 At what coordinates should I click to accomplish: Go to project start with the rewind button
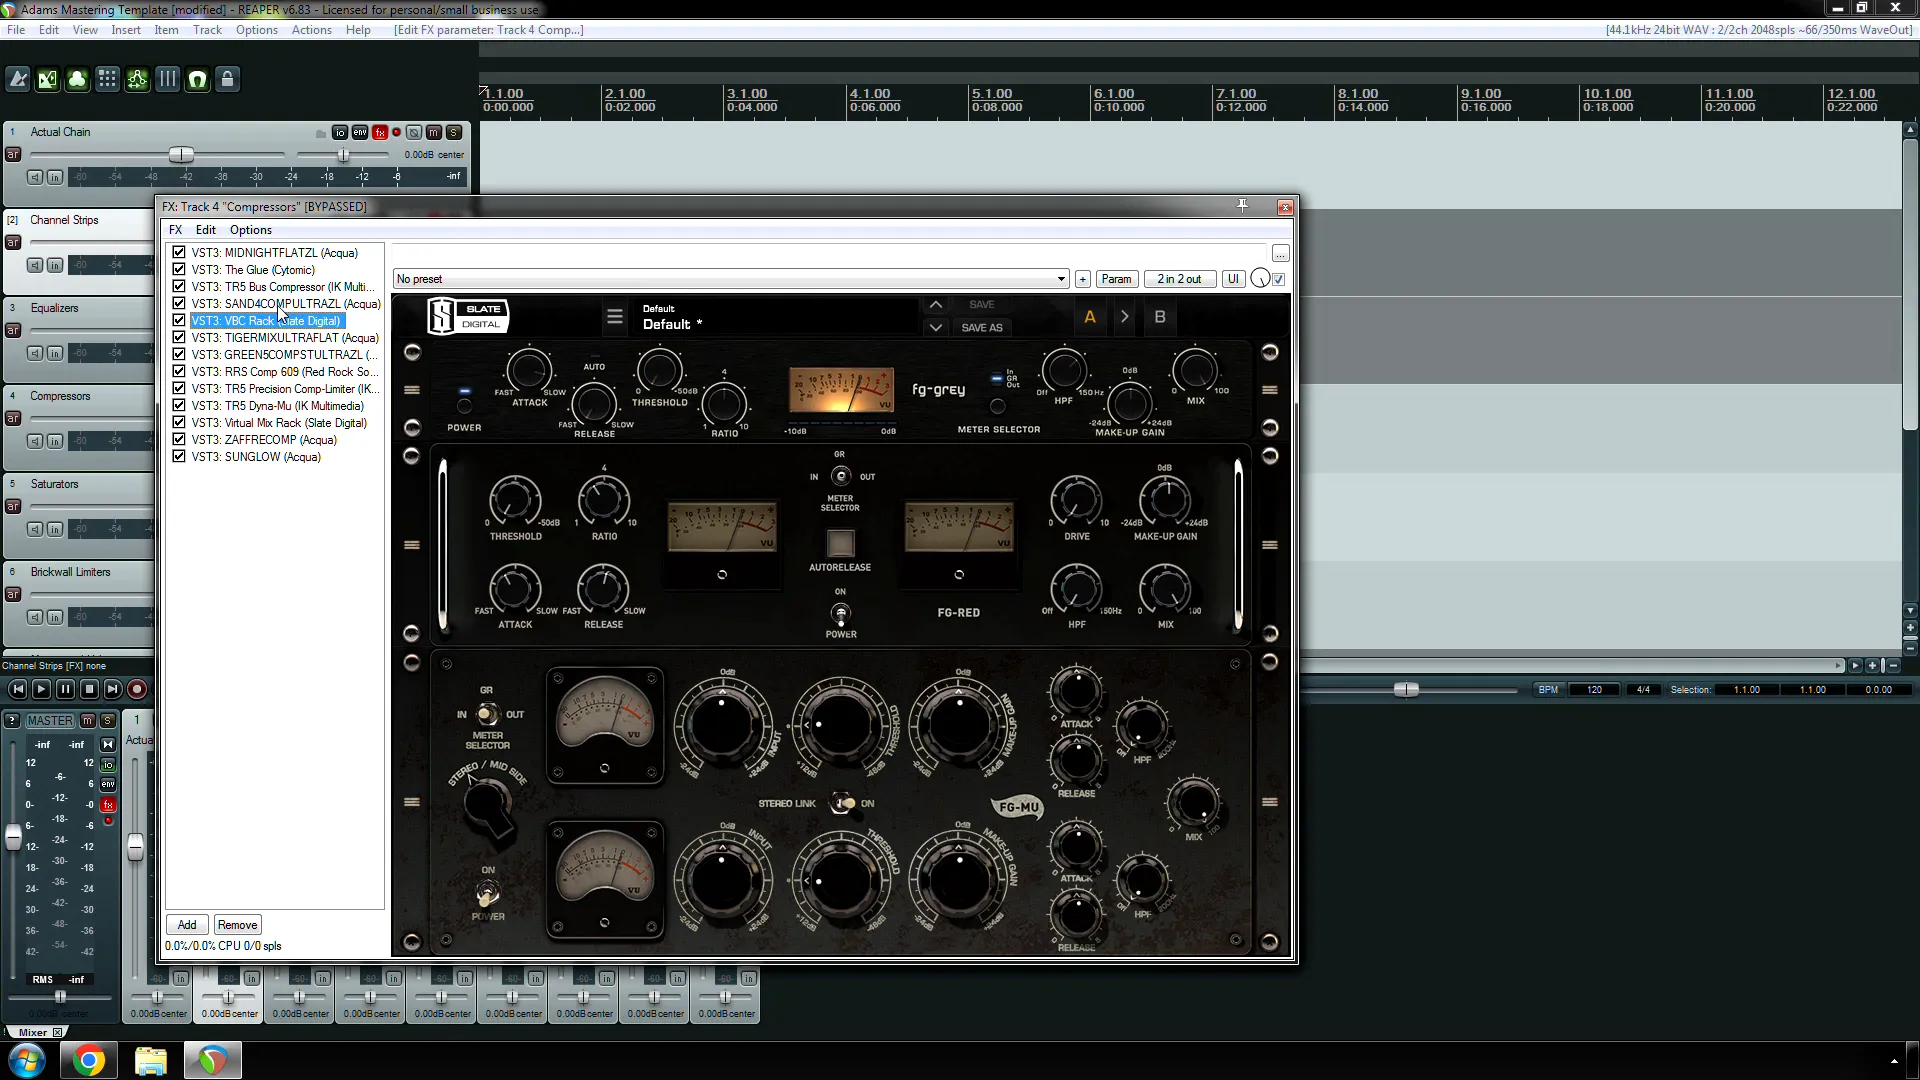[x=17, y=689]
